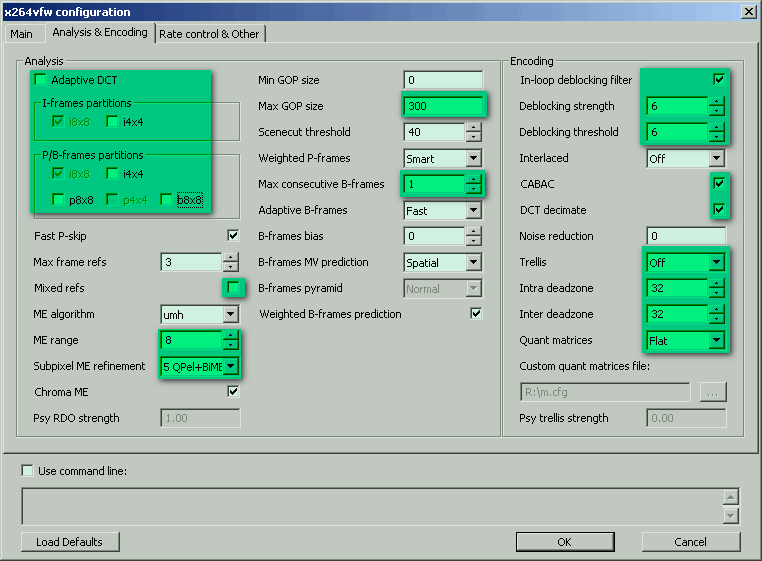Toggle the DCT decimate checkbox
This screenshot has width=762, height=561.
[x=719, y=210]
